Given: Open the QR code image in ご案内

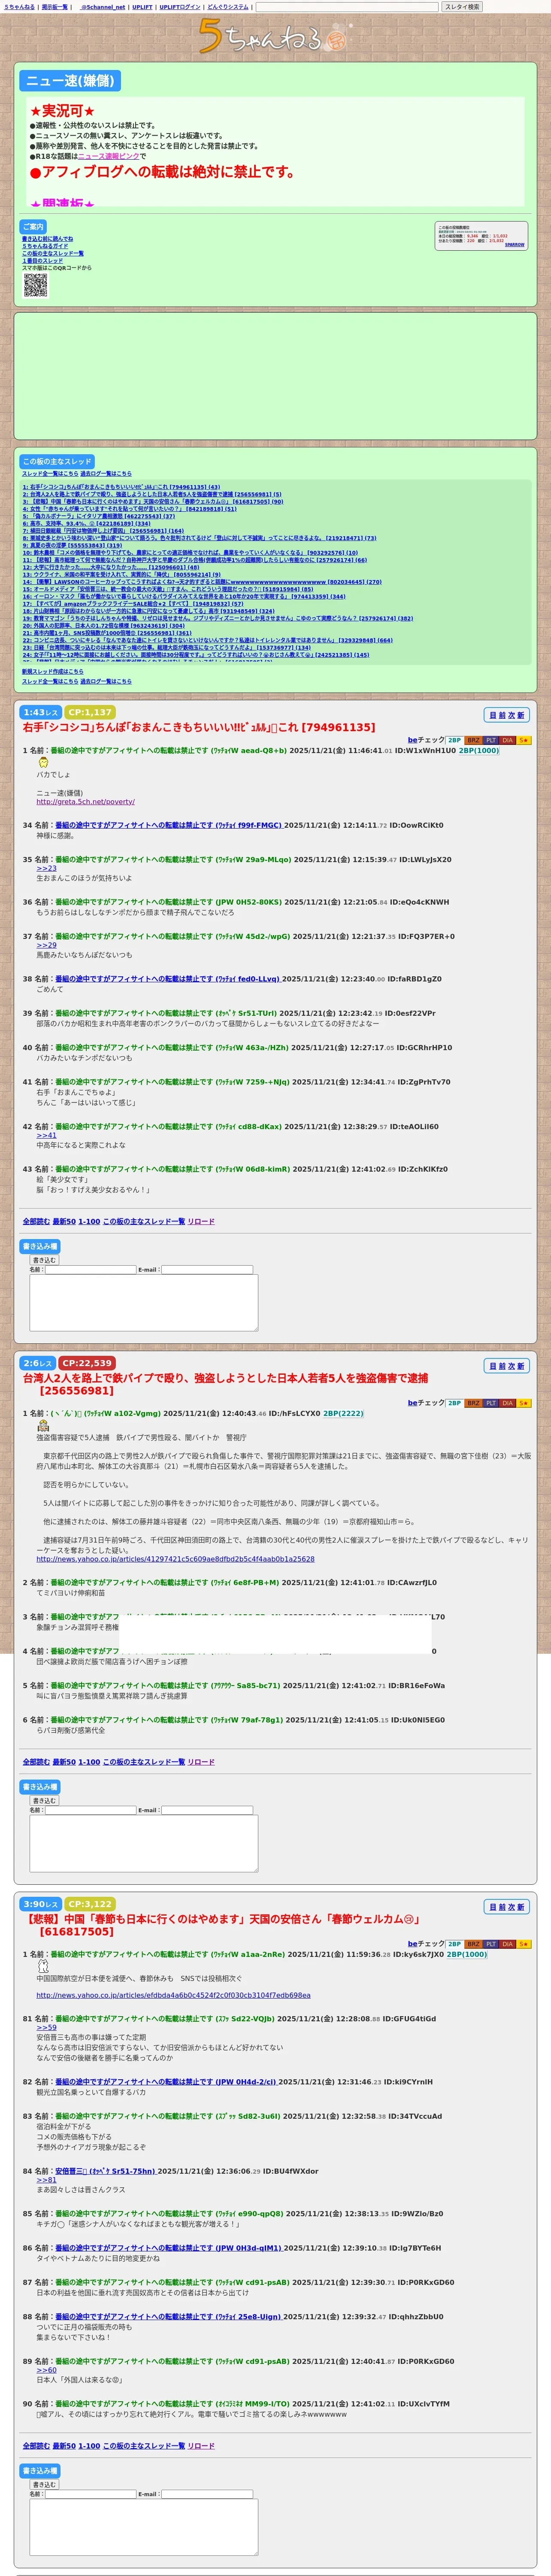Looking at the screenshot, I should pos(35,285).
